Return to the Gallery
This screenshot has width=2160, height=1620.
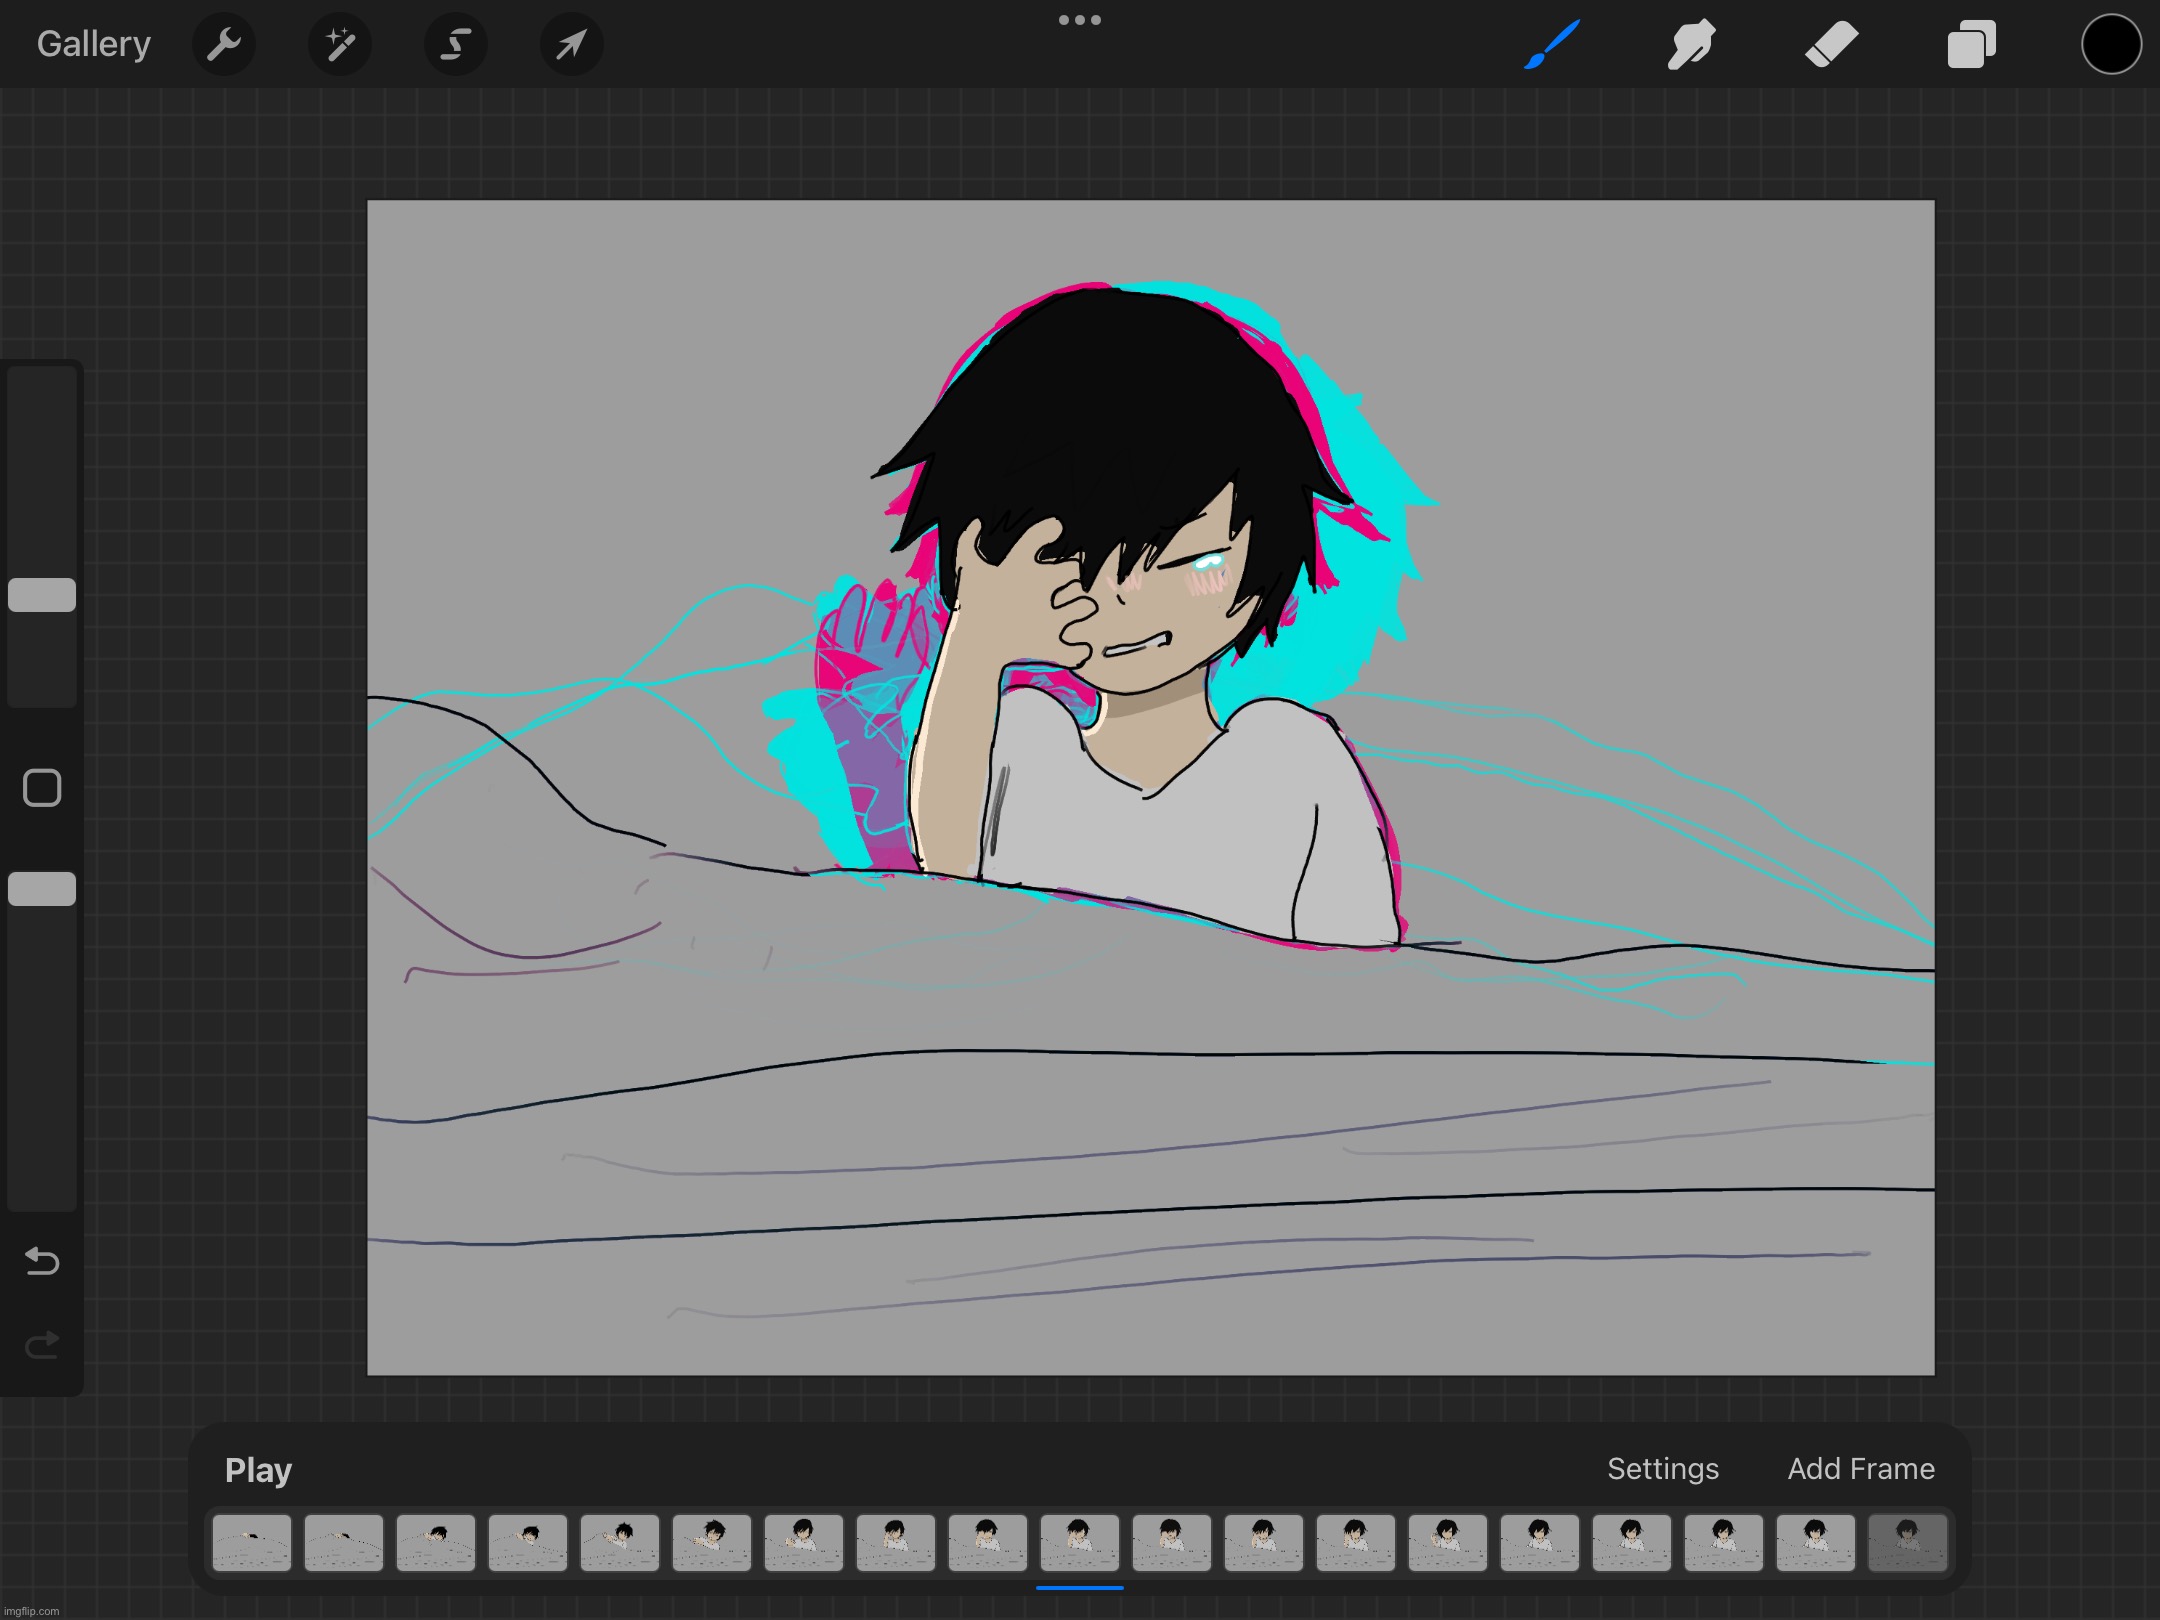pos(93,43)
